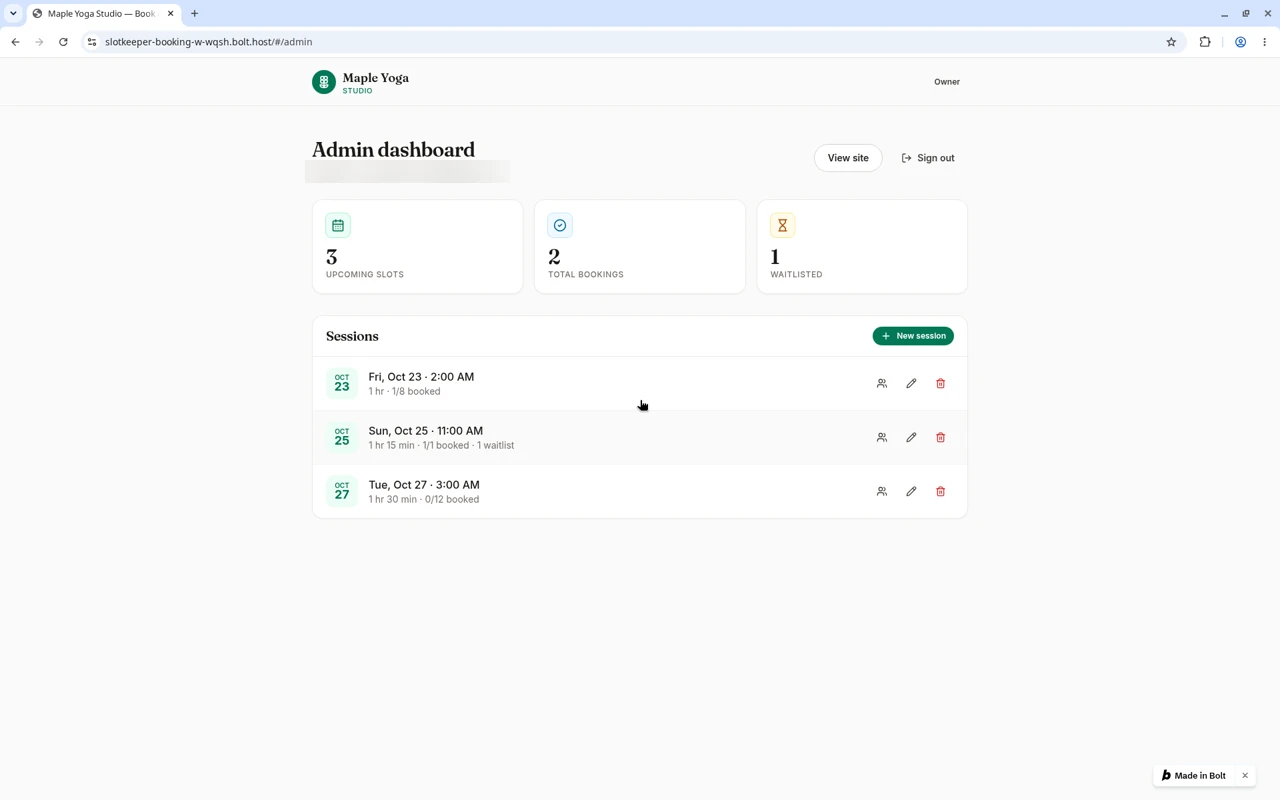The height and width of the screenshot is (800, 1280).
Task: Click the Fri, Oct 23 · 2:00 AM row text
Action: [421, 377]
